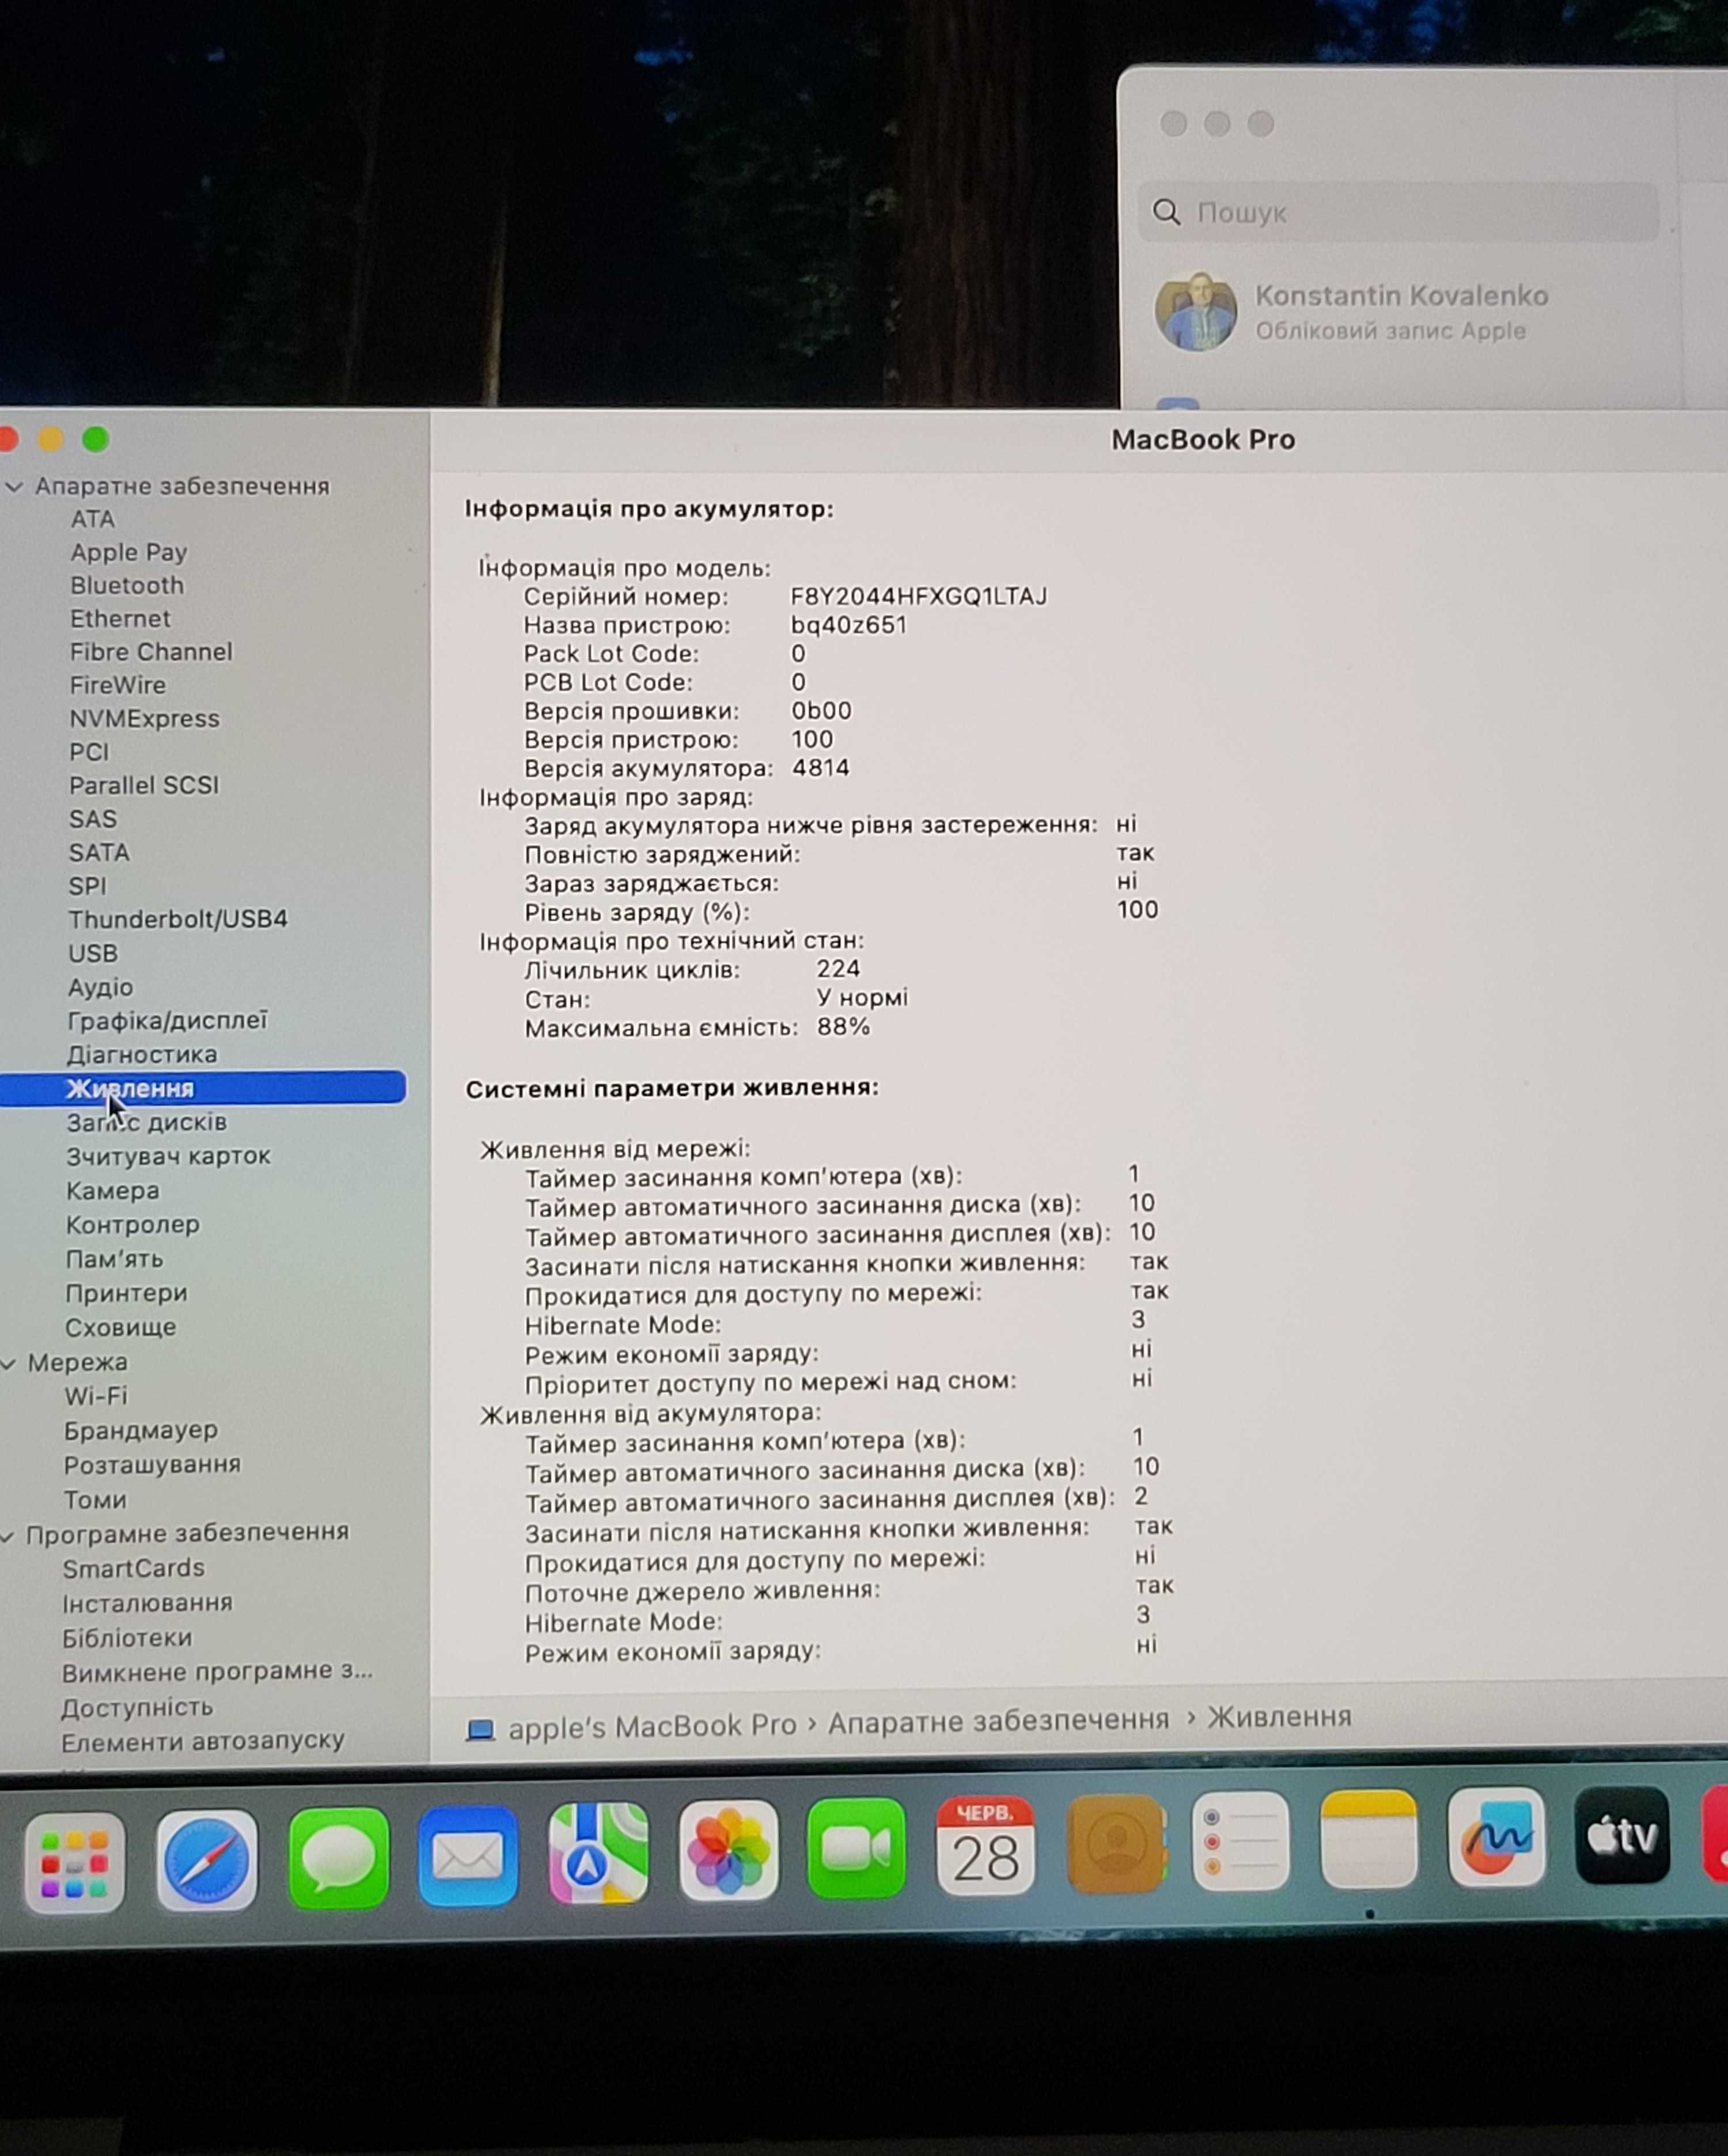Select Wi-Fi under Мережа
The image size is (1728, 2156).
pyautogui.click(x=95, y=1396)
